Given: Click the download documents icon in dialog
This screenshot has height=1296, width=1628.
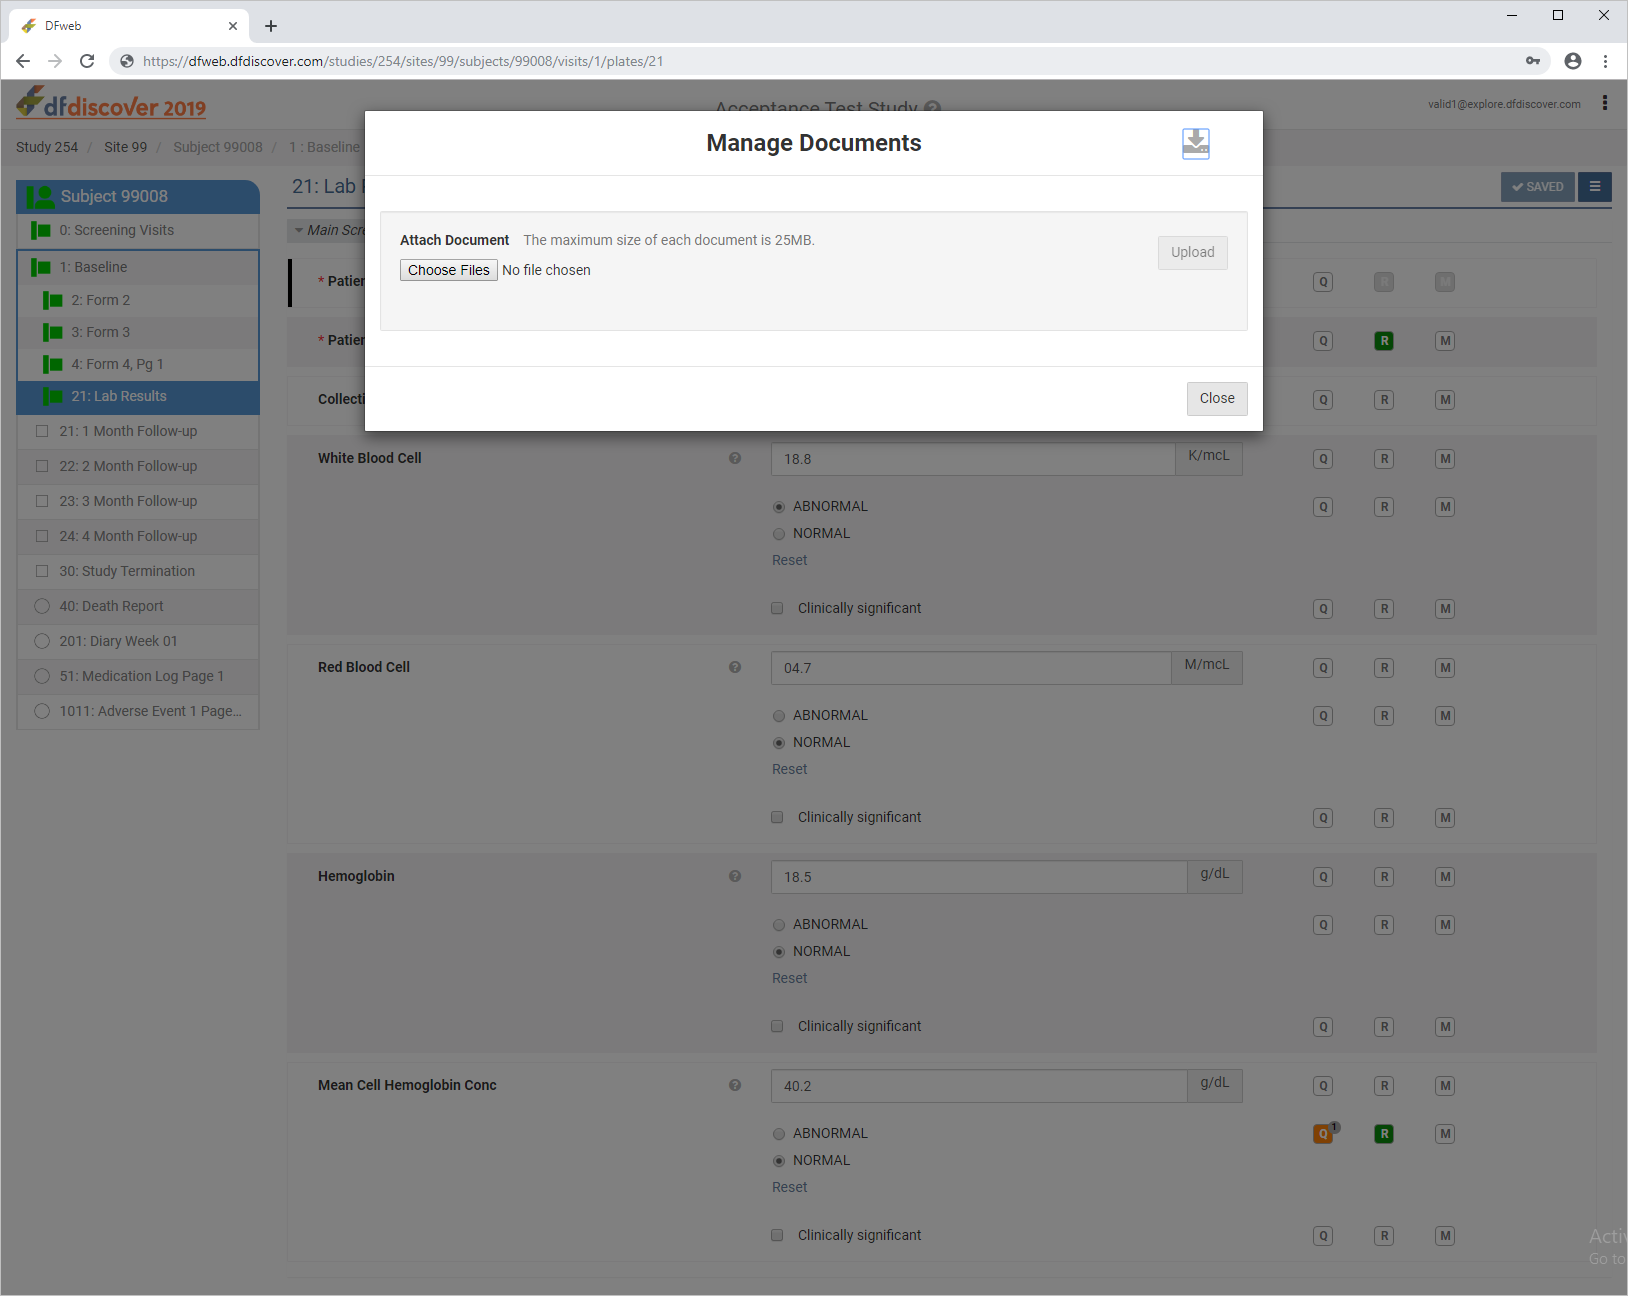Looking at the screenshot, I should [1195, 144].
